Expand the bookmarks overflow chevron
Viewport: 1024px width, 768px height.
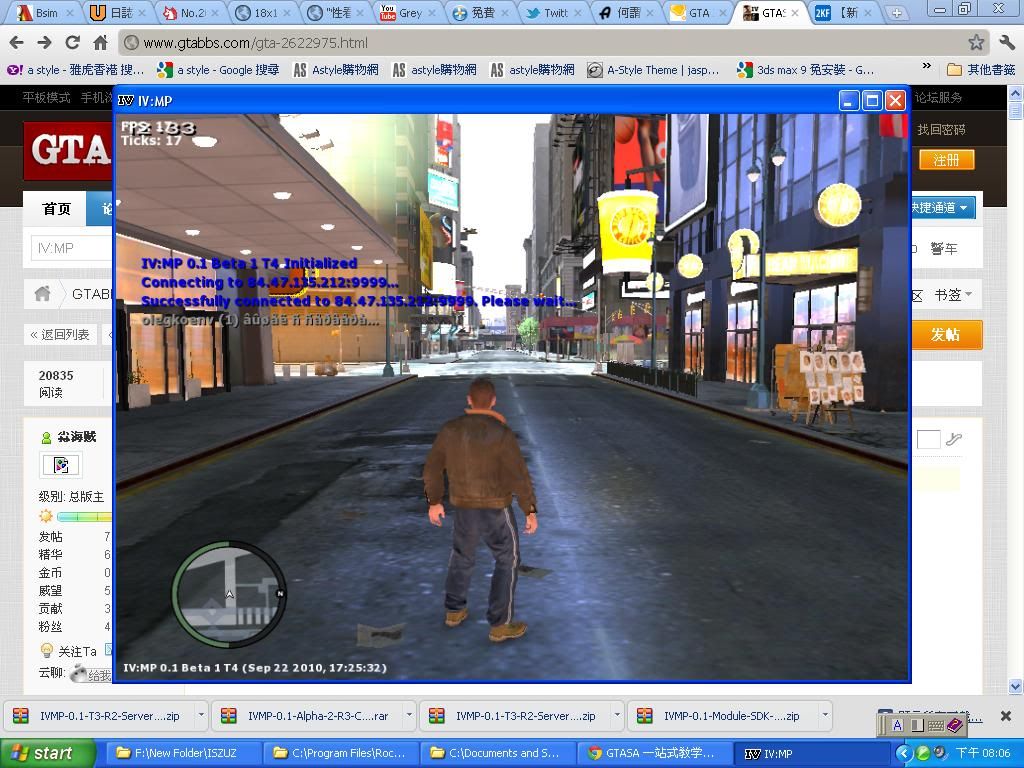pos(927,69)
